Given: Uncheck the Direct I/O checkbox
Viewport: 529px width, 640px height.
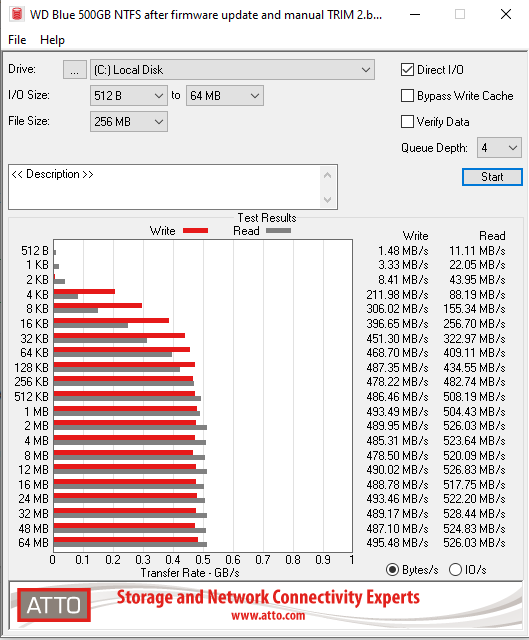Looking at the screenshot, I should [x=407, y=70].
